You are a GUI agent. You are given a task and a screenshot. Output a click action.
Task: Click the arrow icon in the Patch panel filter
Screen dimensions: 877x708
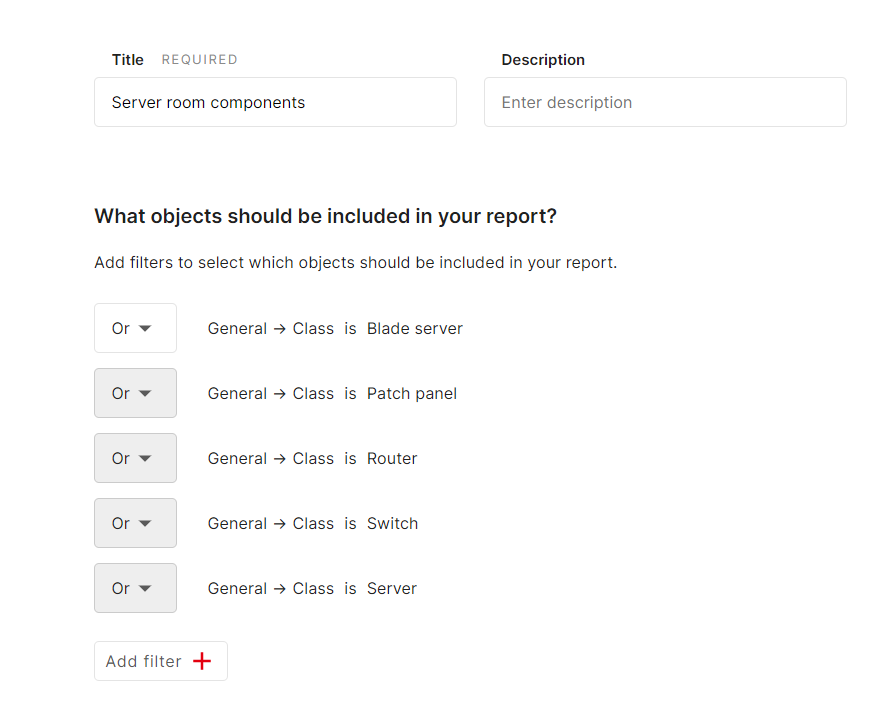pos(280,394)
